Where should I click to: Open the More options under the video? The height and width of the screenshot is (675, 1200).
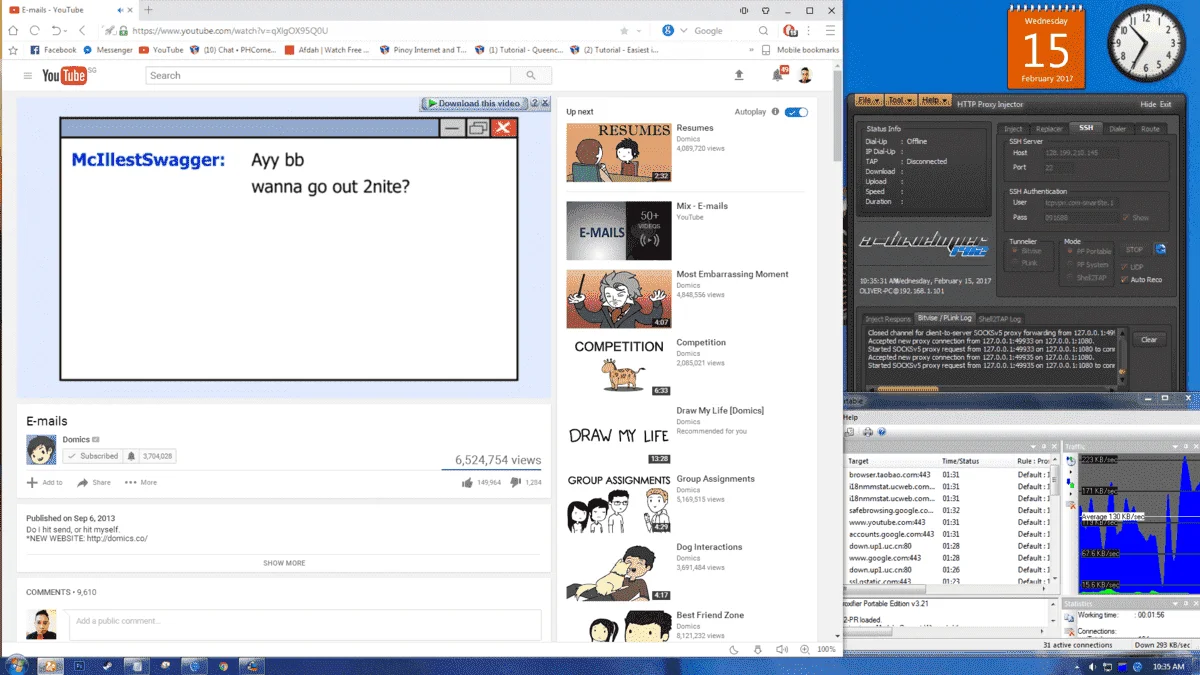140,482
